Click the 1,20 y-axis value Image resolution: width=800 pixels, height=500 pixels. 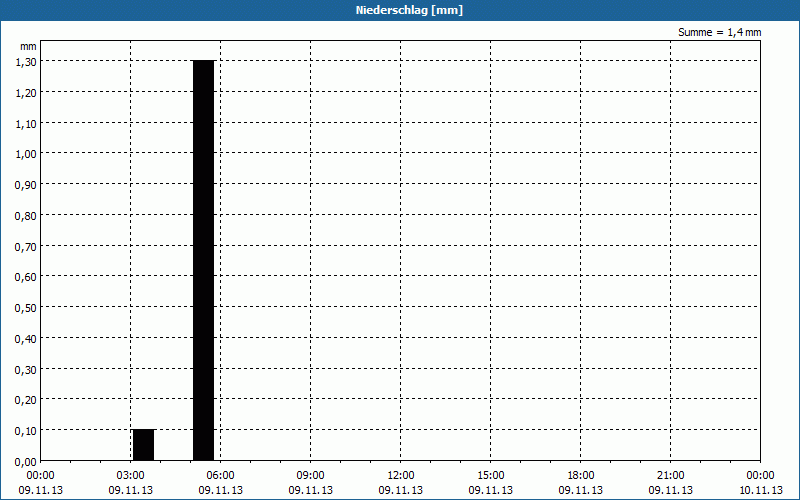point(26,93)
